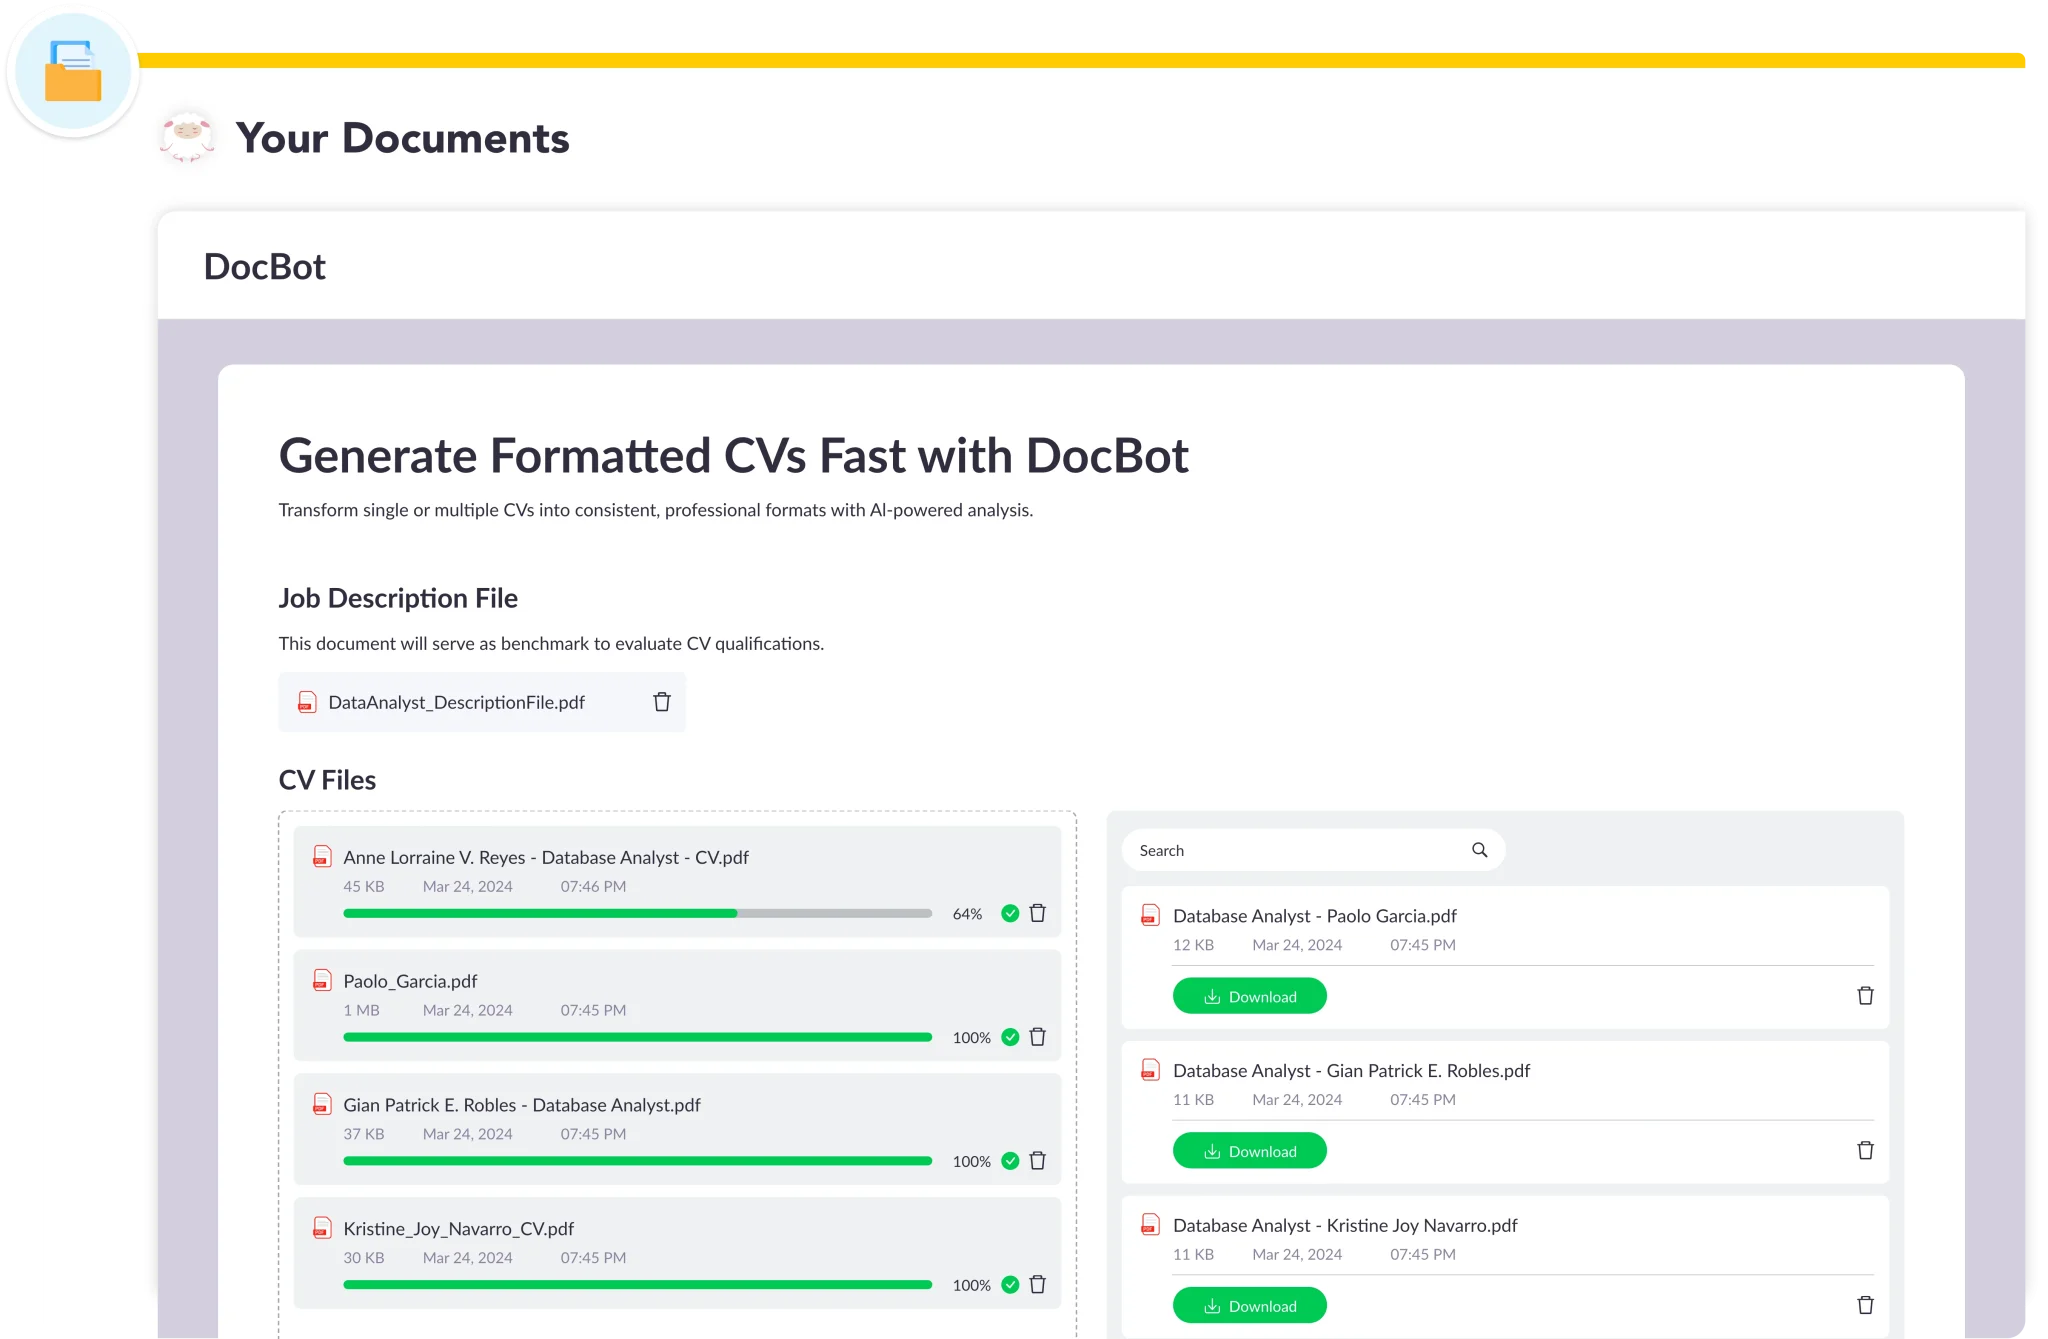Delete Gian Patrick E. Robles upload
The image size is (2048, 1339).
(1037, 1161)
